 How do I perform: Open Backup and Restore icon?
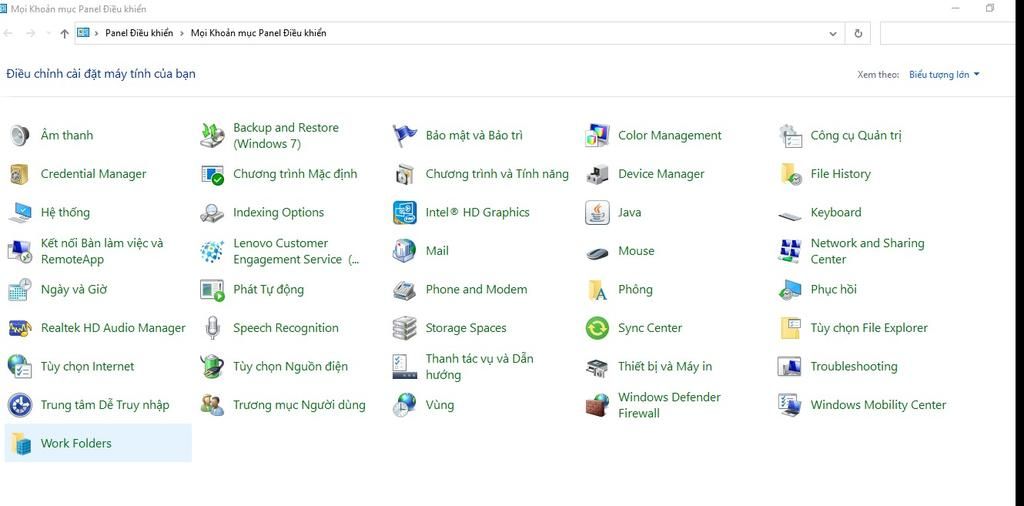pos(212,135)
